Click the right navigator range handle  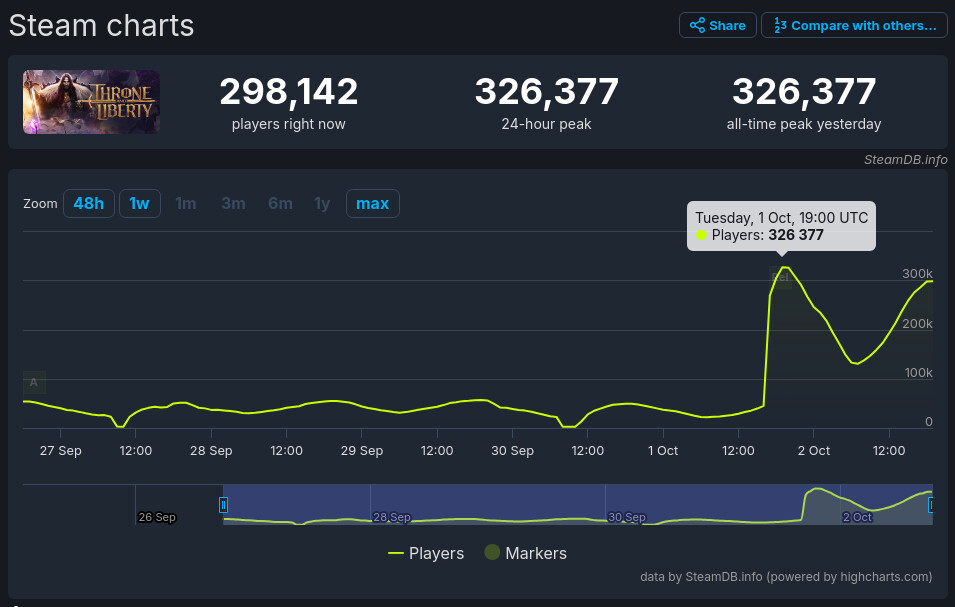[931, 505]
